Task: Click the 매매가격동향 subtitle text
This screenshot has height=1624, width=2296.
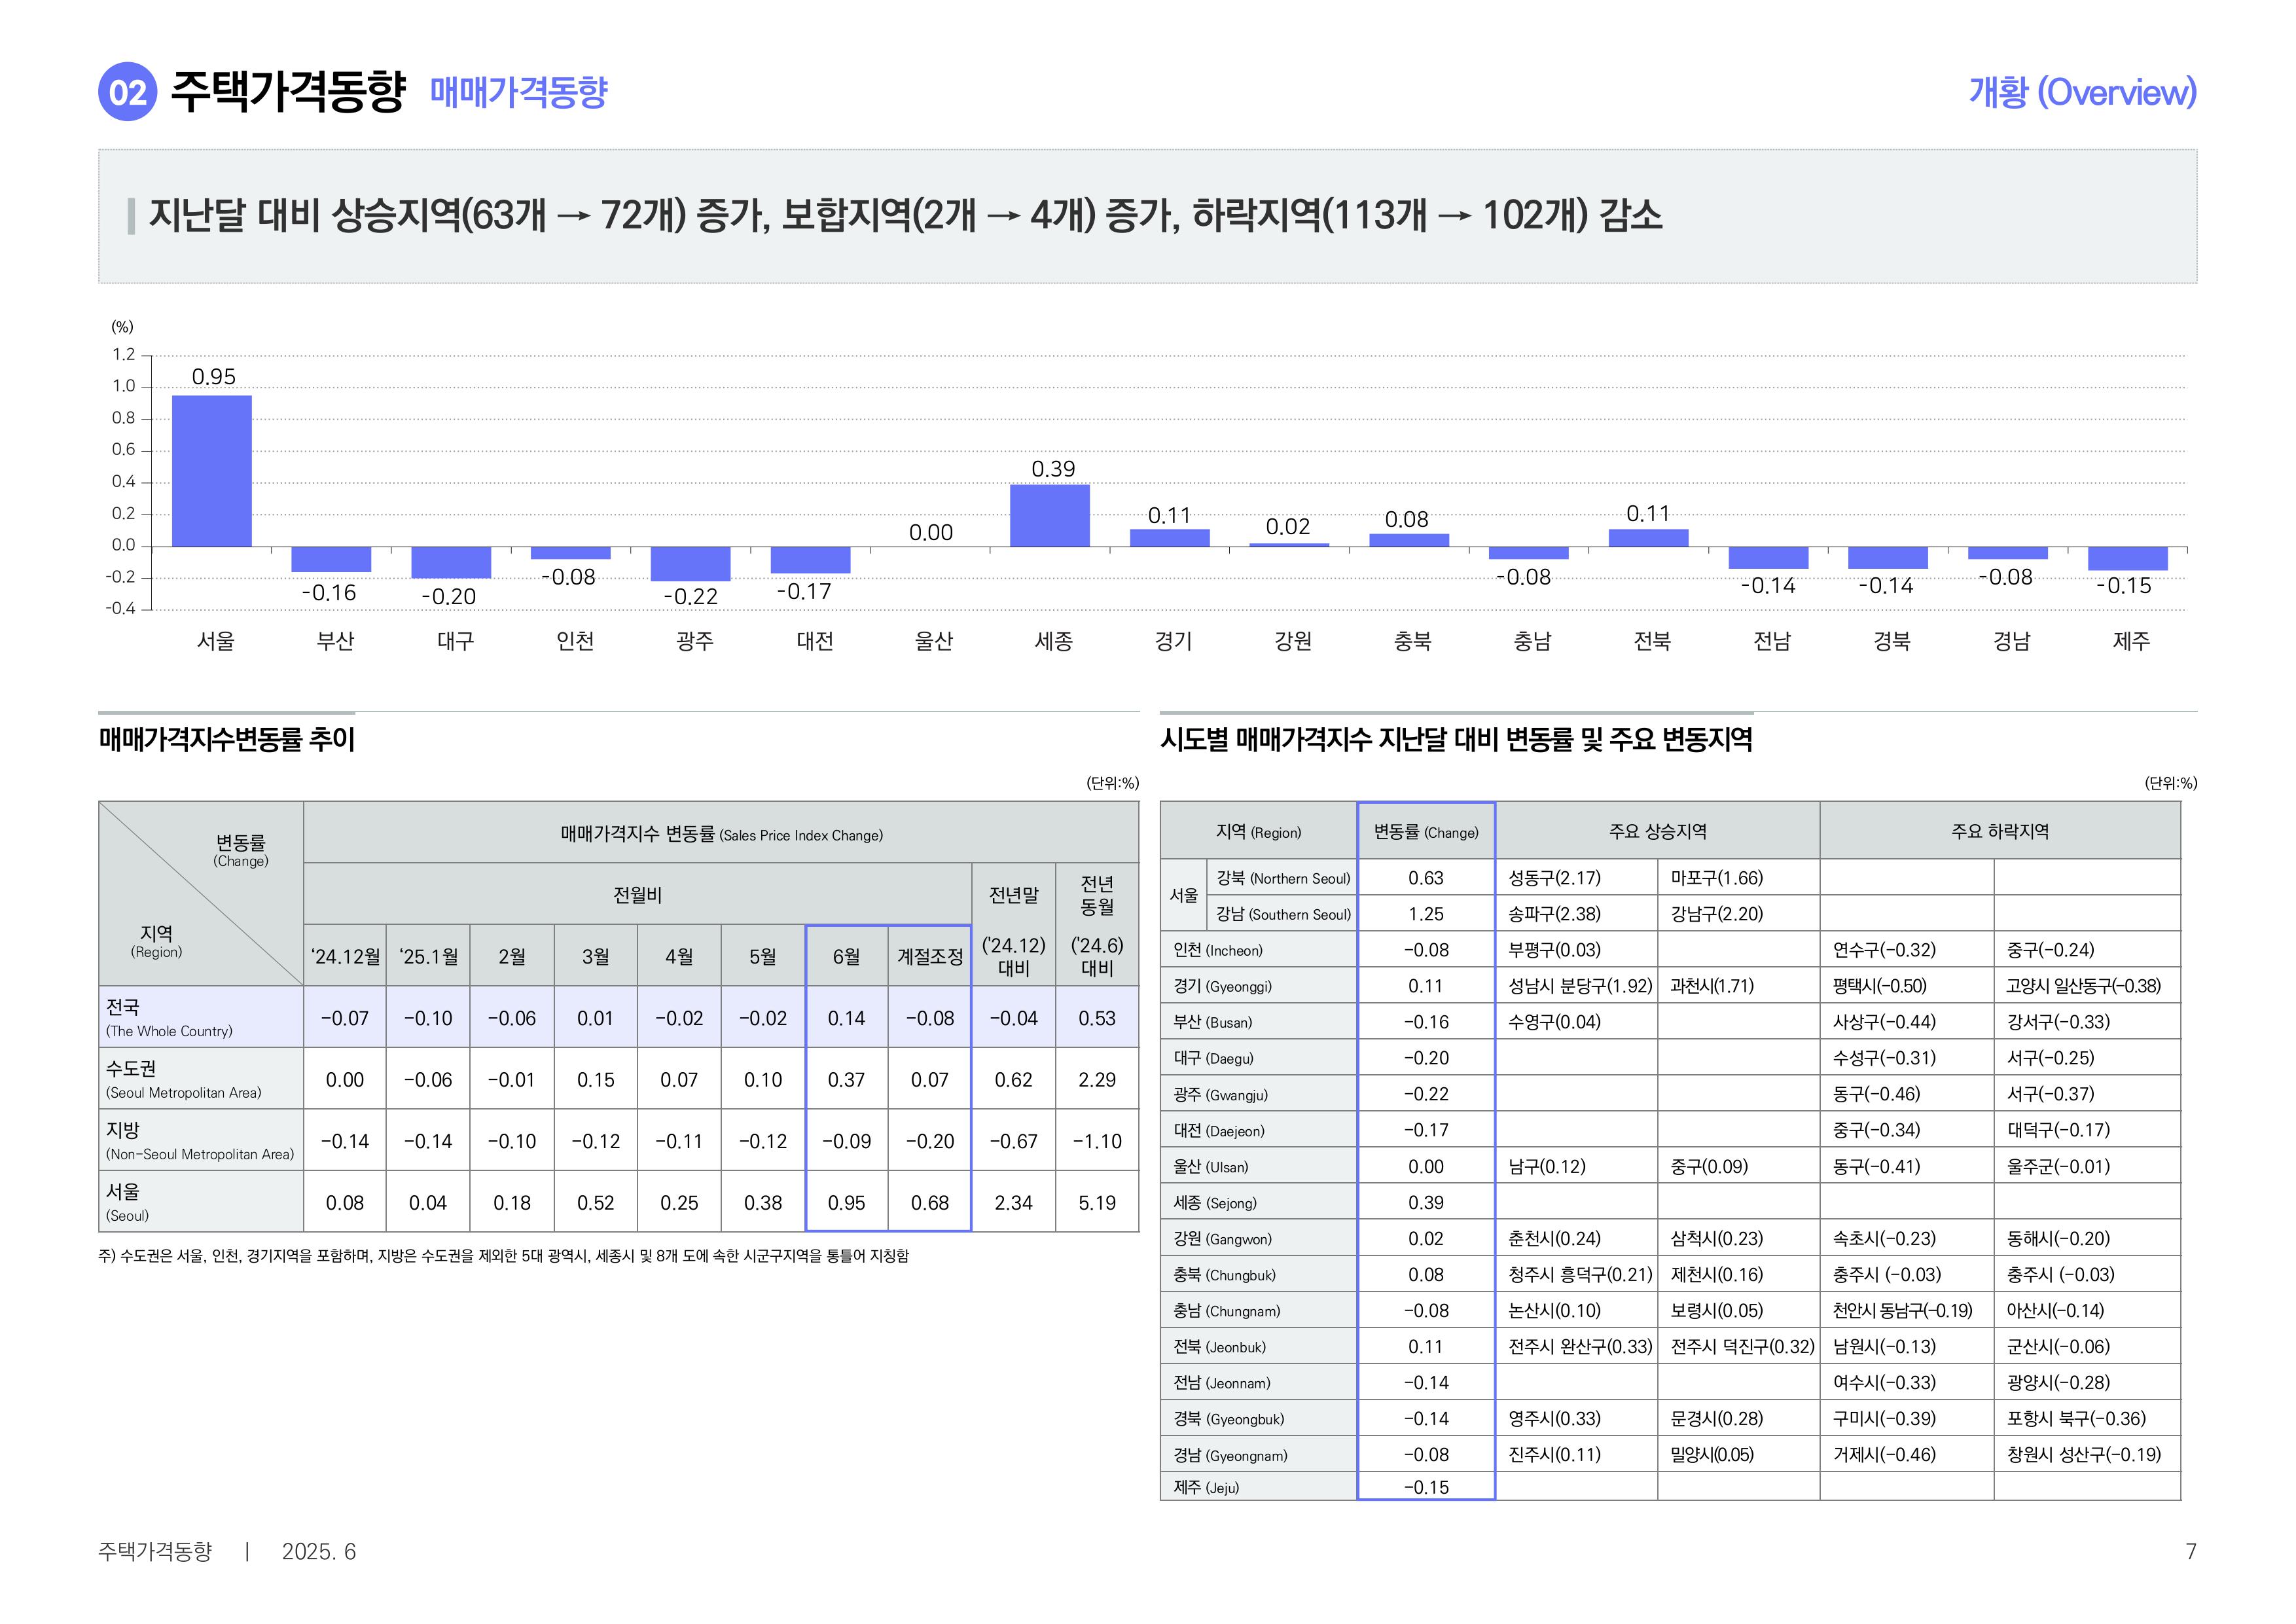Action: 518,92
